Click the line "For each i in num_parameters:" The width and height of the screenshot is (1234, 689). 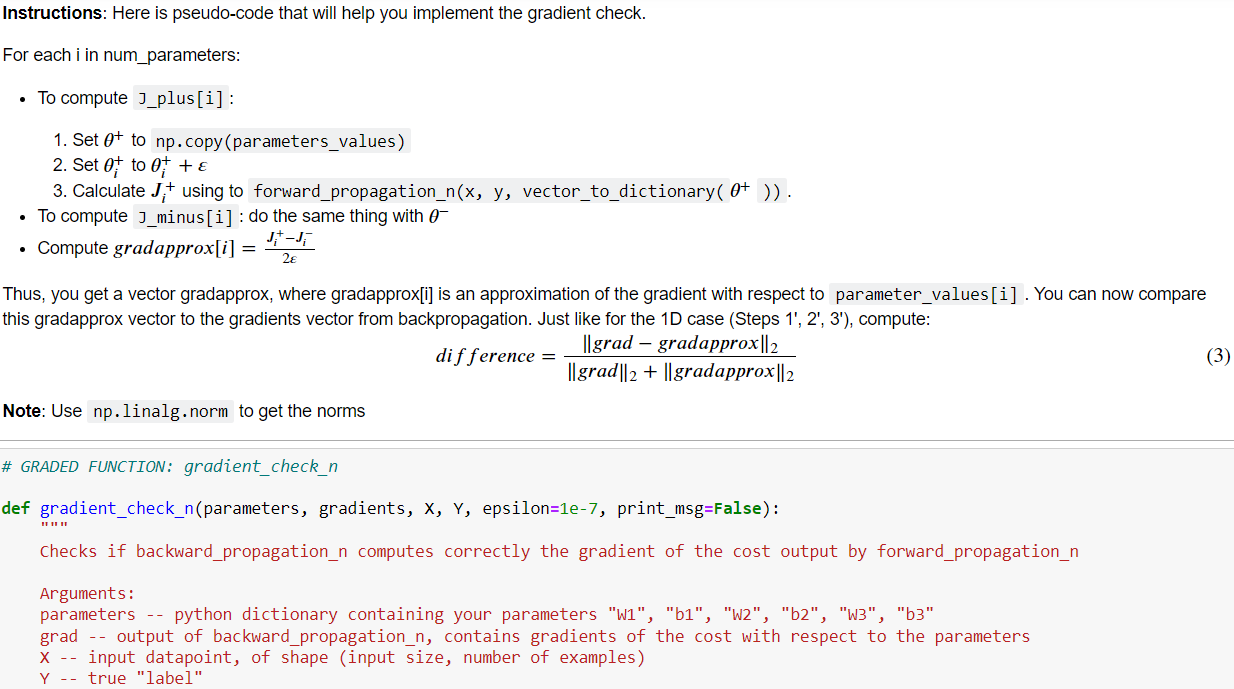(x=122, y=54)
